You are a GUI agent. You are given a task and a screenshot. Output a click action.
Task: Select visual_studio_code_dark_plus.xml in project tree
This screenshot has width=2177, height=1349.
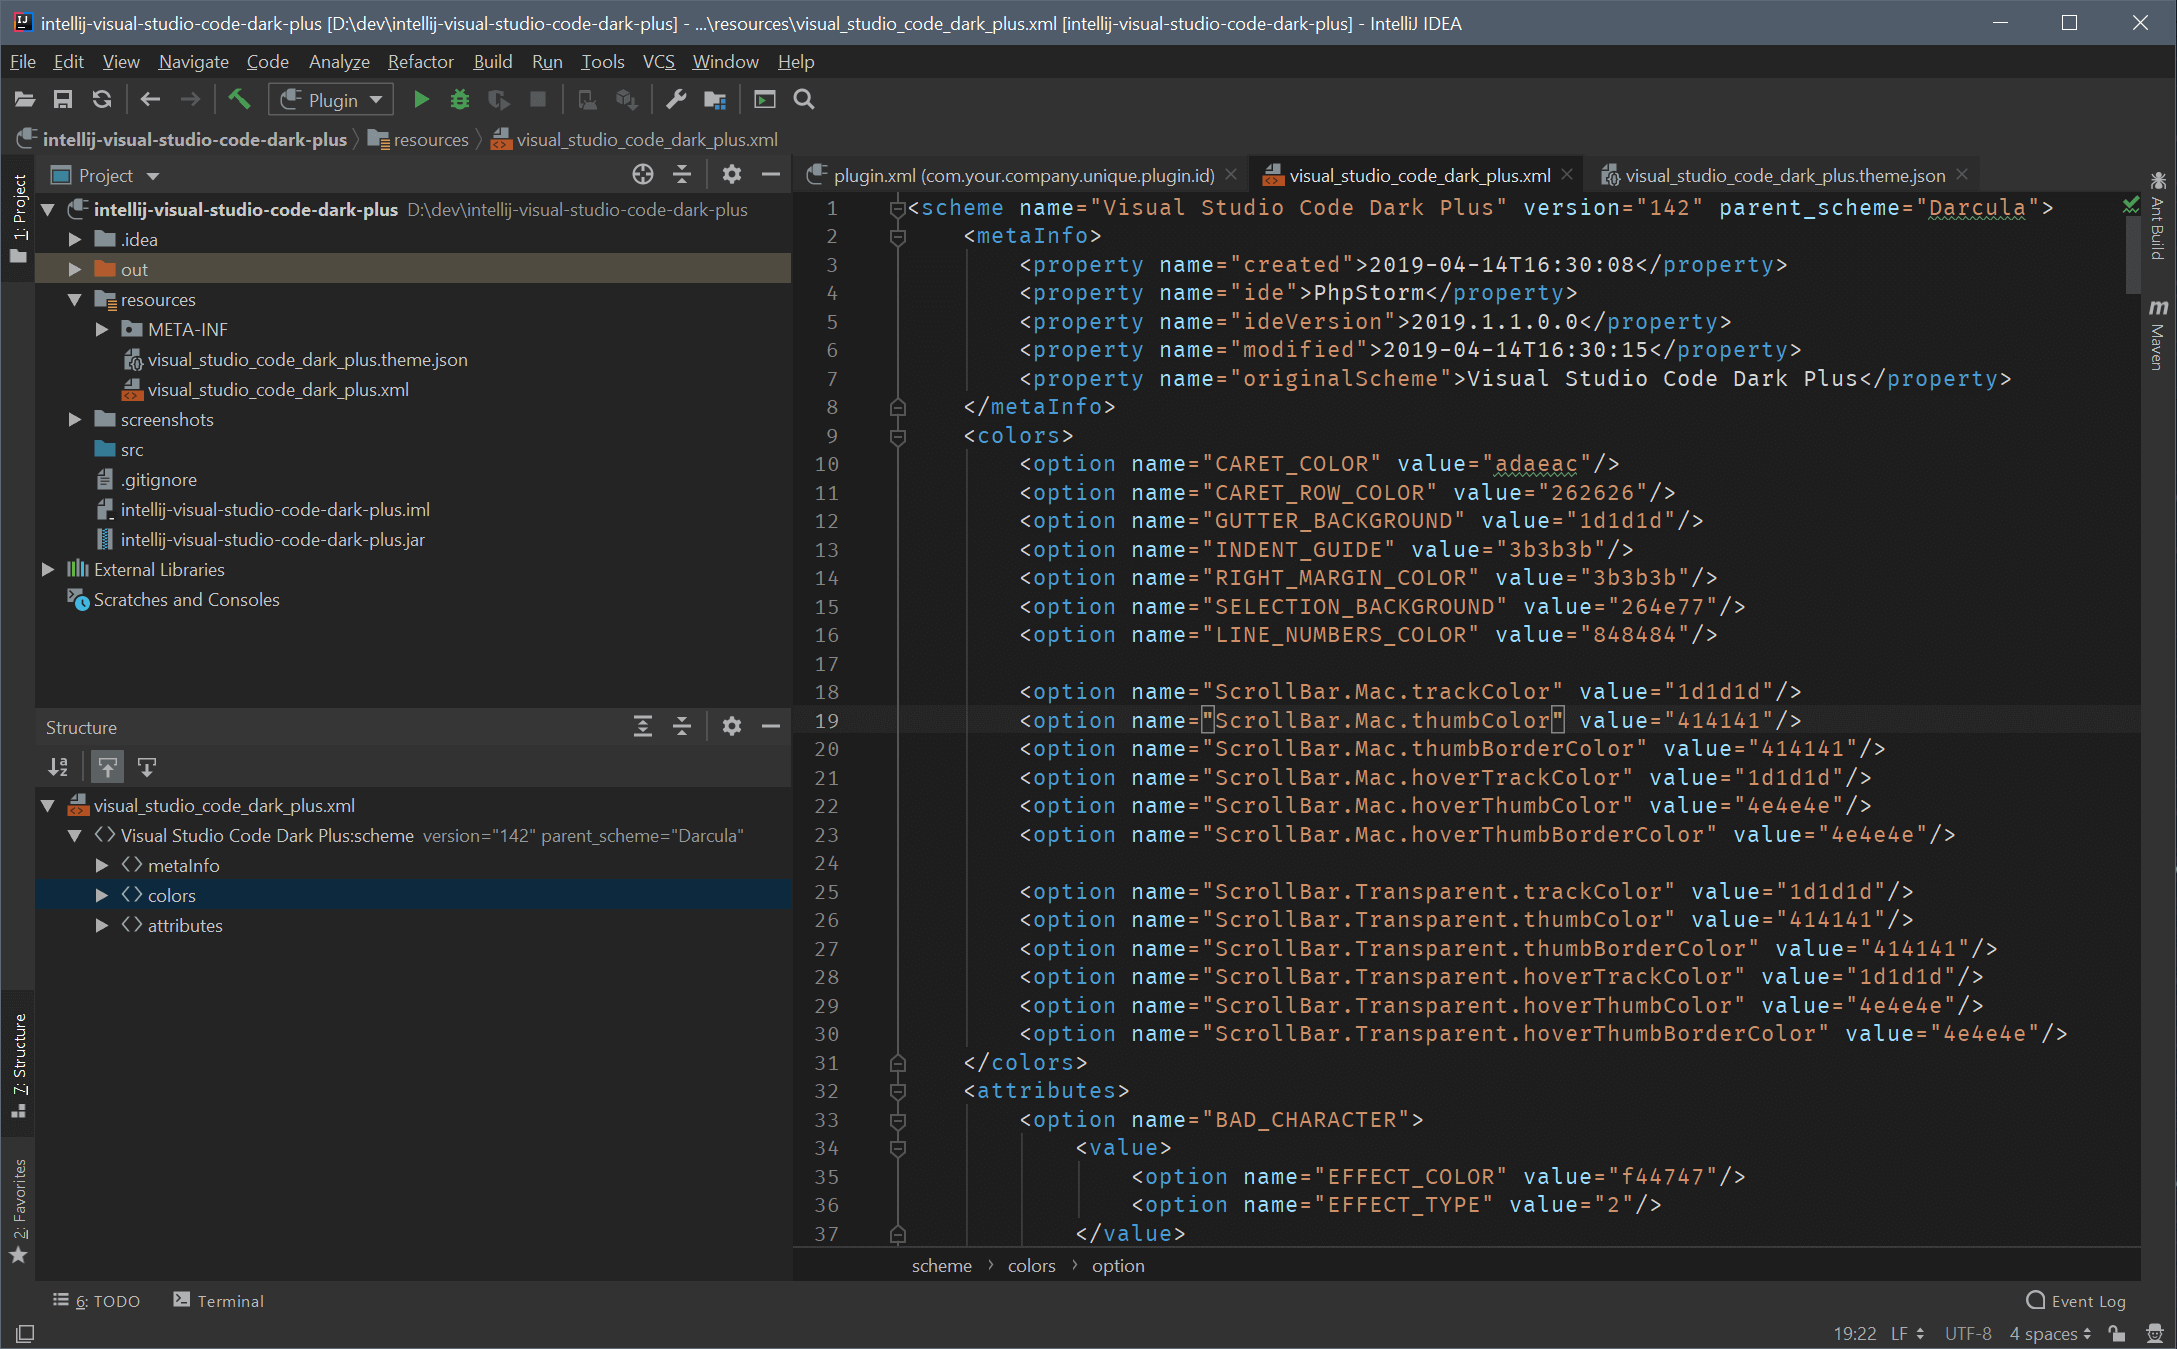[278, 389]
